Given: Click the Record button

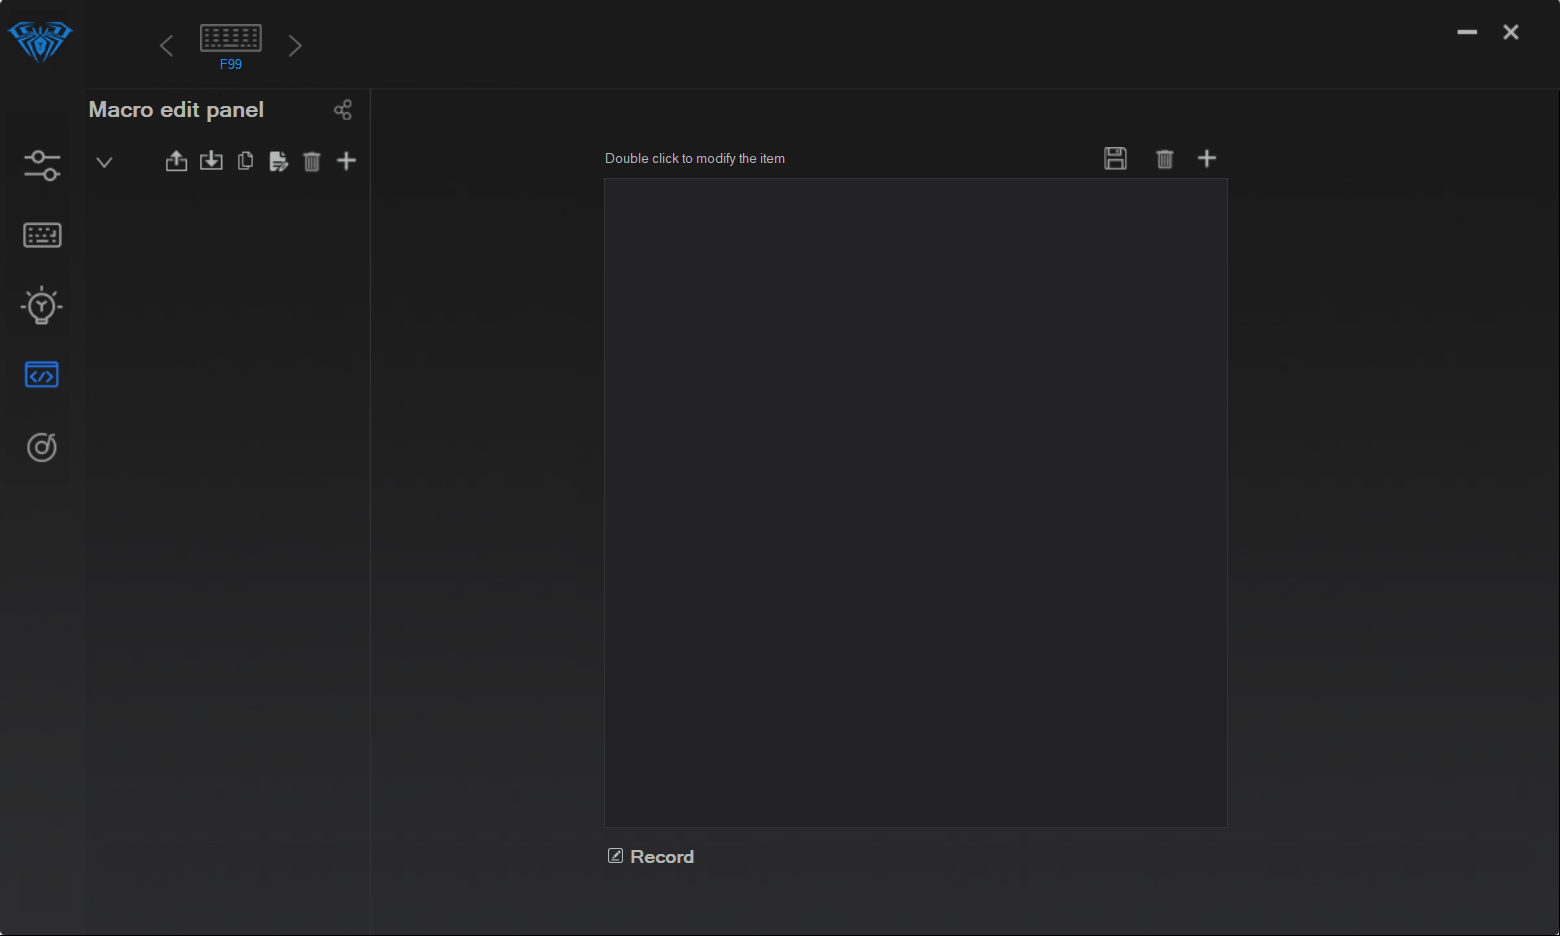Looking at the screenshot, I should 651,857.
